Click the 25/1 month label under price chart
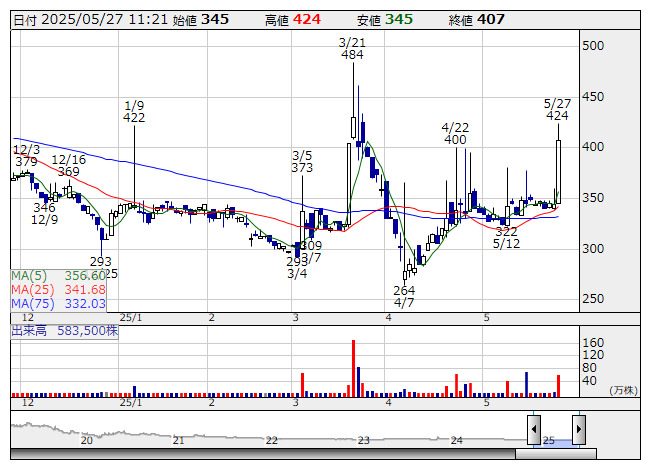The width and height of the screenshot is (653, 470). 131,318
